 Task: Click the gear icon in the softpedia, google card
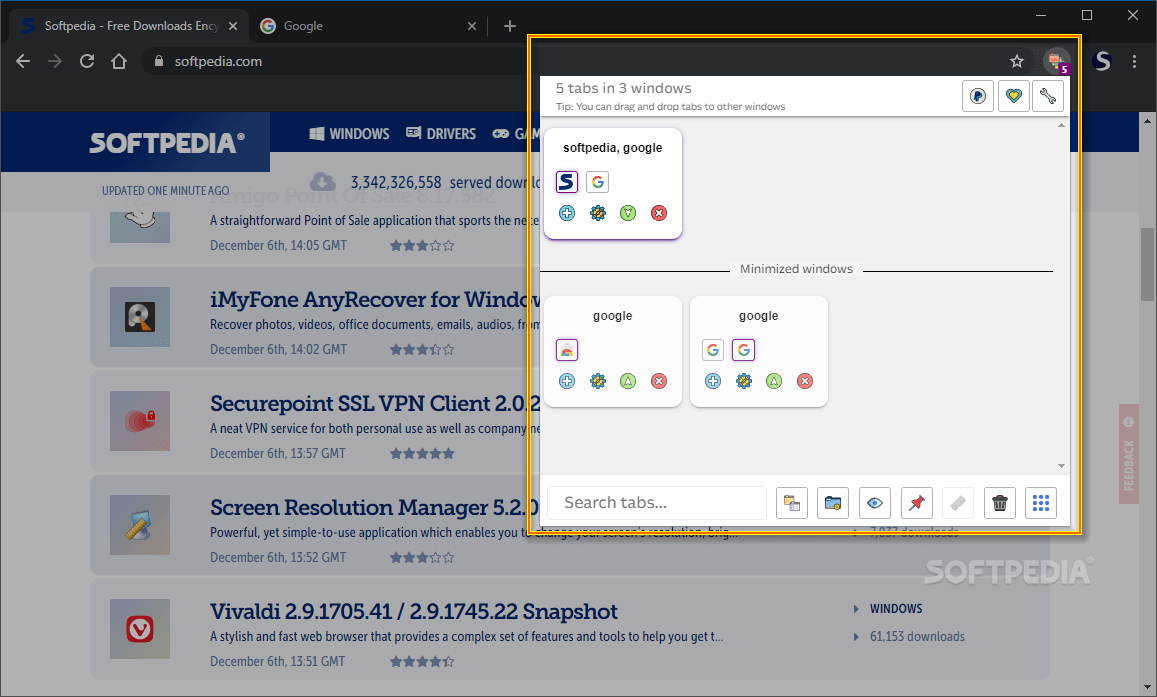(598, 213)
